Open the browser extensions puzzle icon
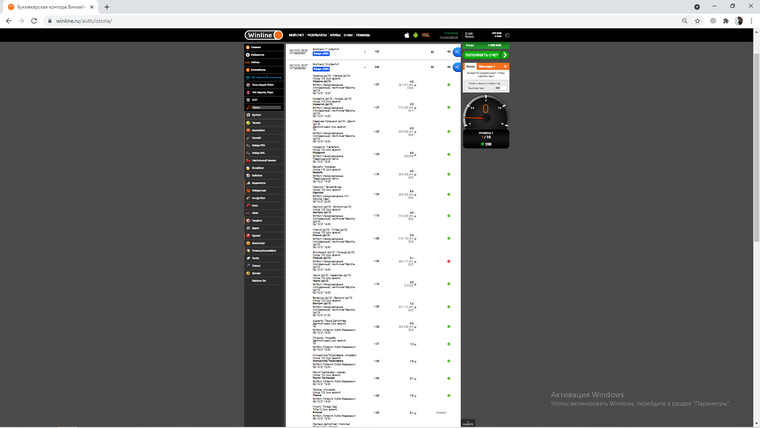The height and width of the screenshot is (428, 760). point(726,21)
